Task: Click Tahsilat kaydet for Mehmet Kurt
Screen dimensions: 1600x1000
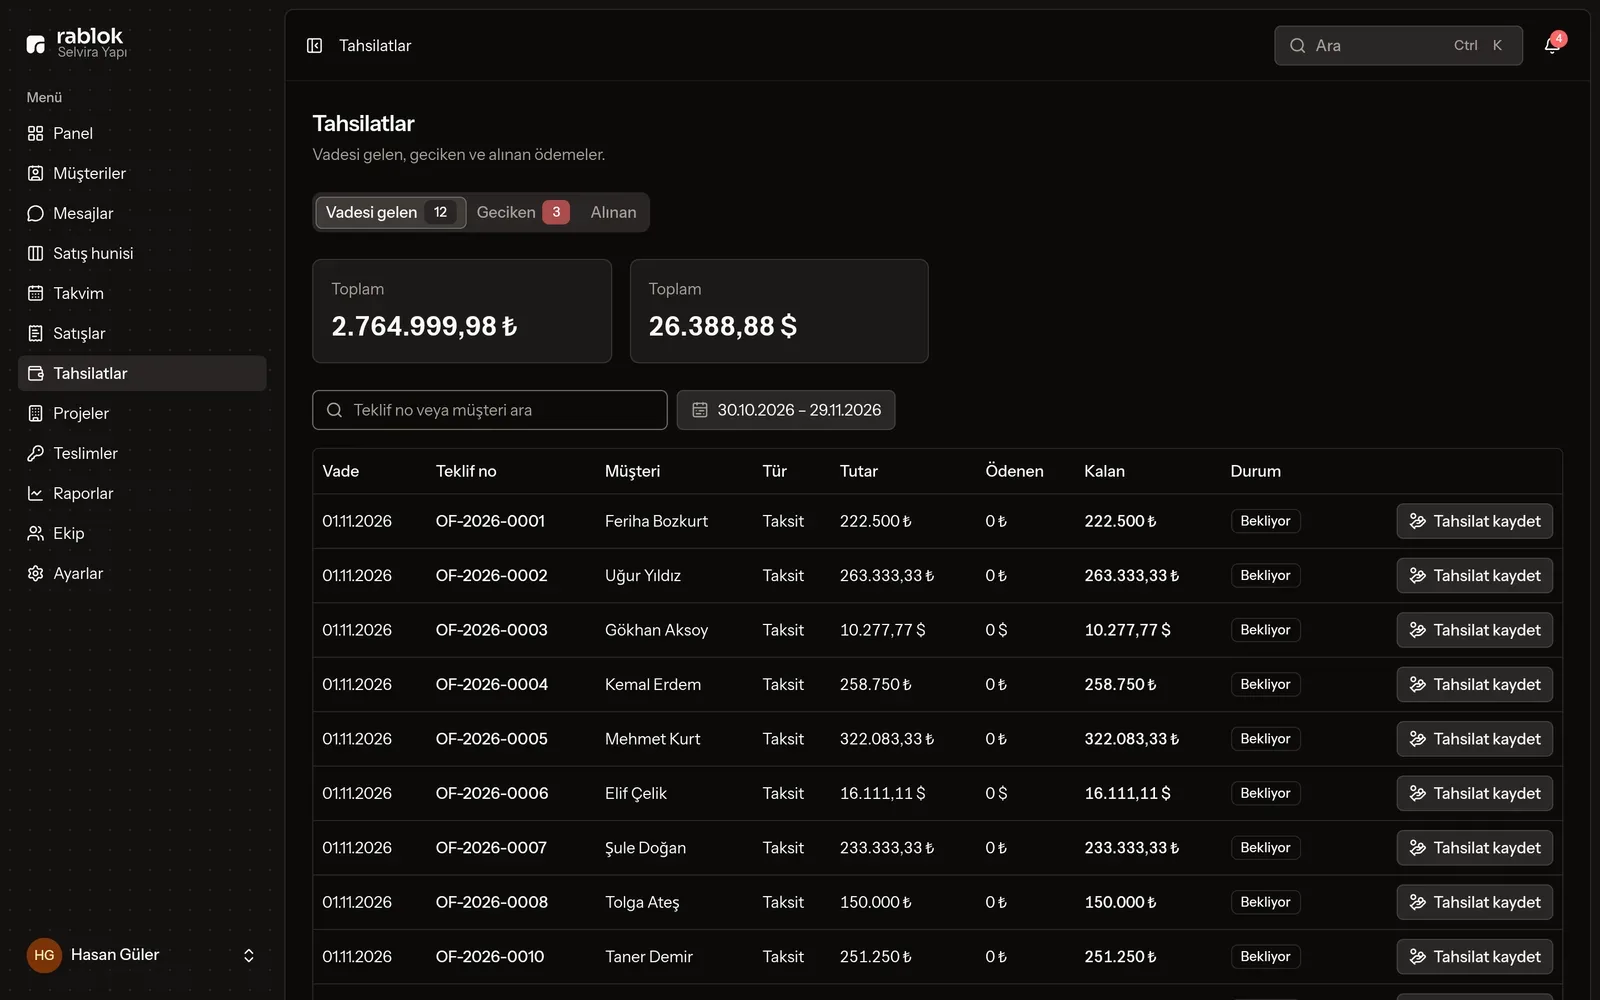Action: 1475,739
